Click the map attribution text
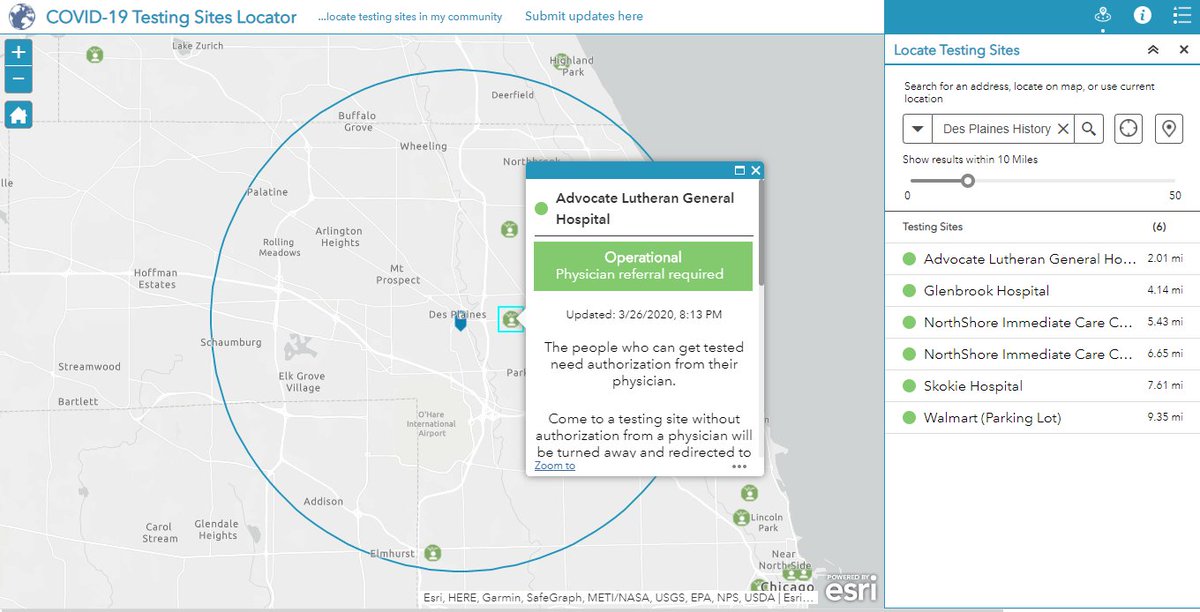The image size is (1200, 612). point(618,599)
